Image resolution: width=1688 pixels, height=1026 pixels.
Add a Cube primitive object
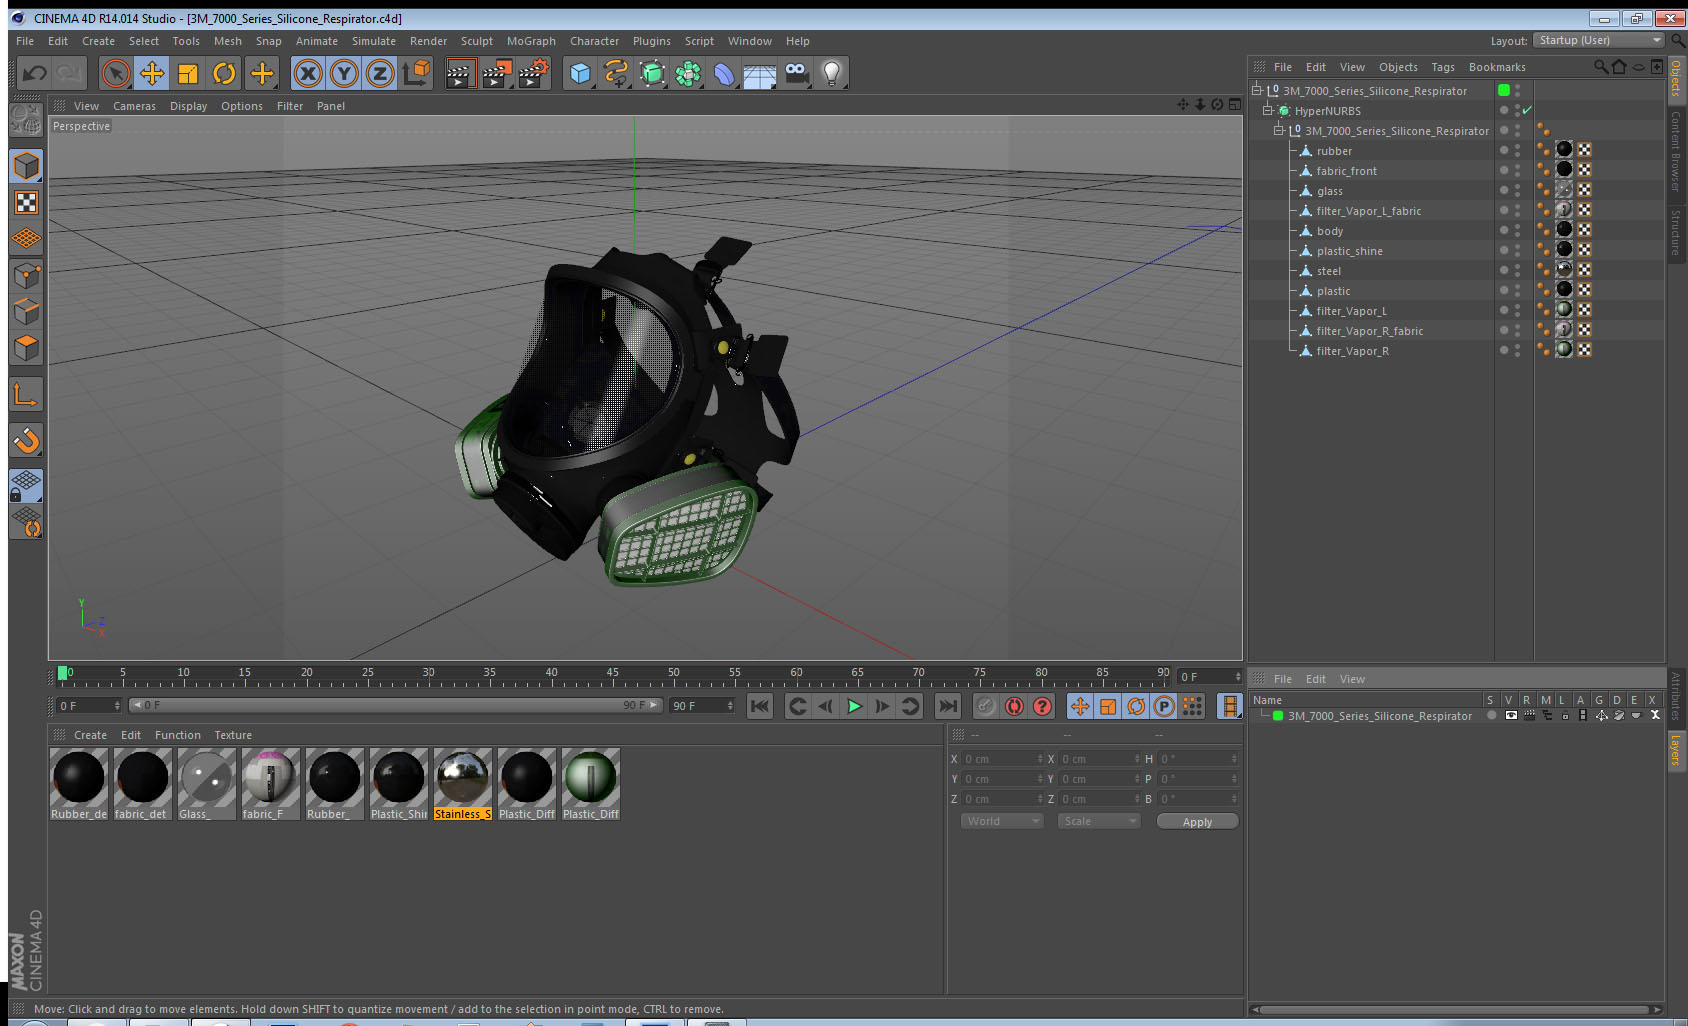581,73
